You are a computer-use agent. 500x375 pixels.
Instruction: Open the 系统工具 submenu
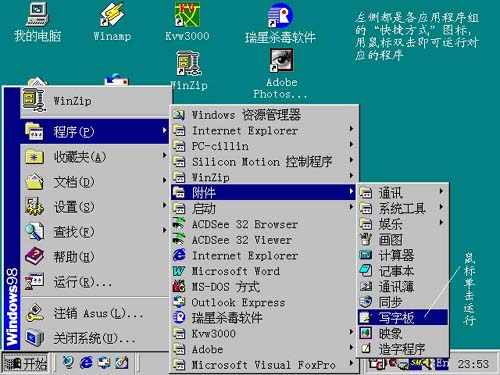[403, 208]
